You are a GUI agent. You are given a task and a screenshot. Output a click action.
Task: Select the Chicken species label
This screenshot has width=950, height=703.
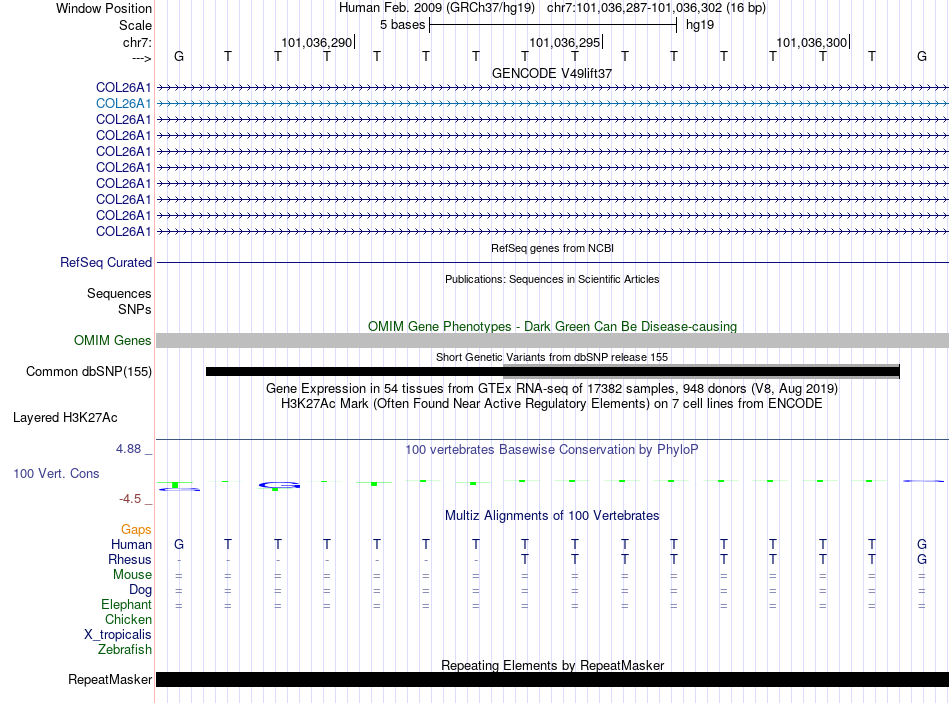[x=128, y=619]
